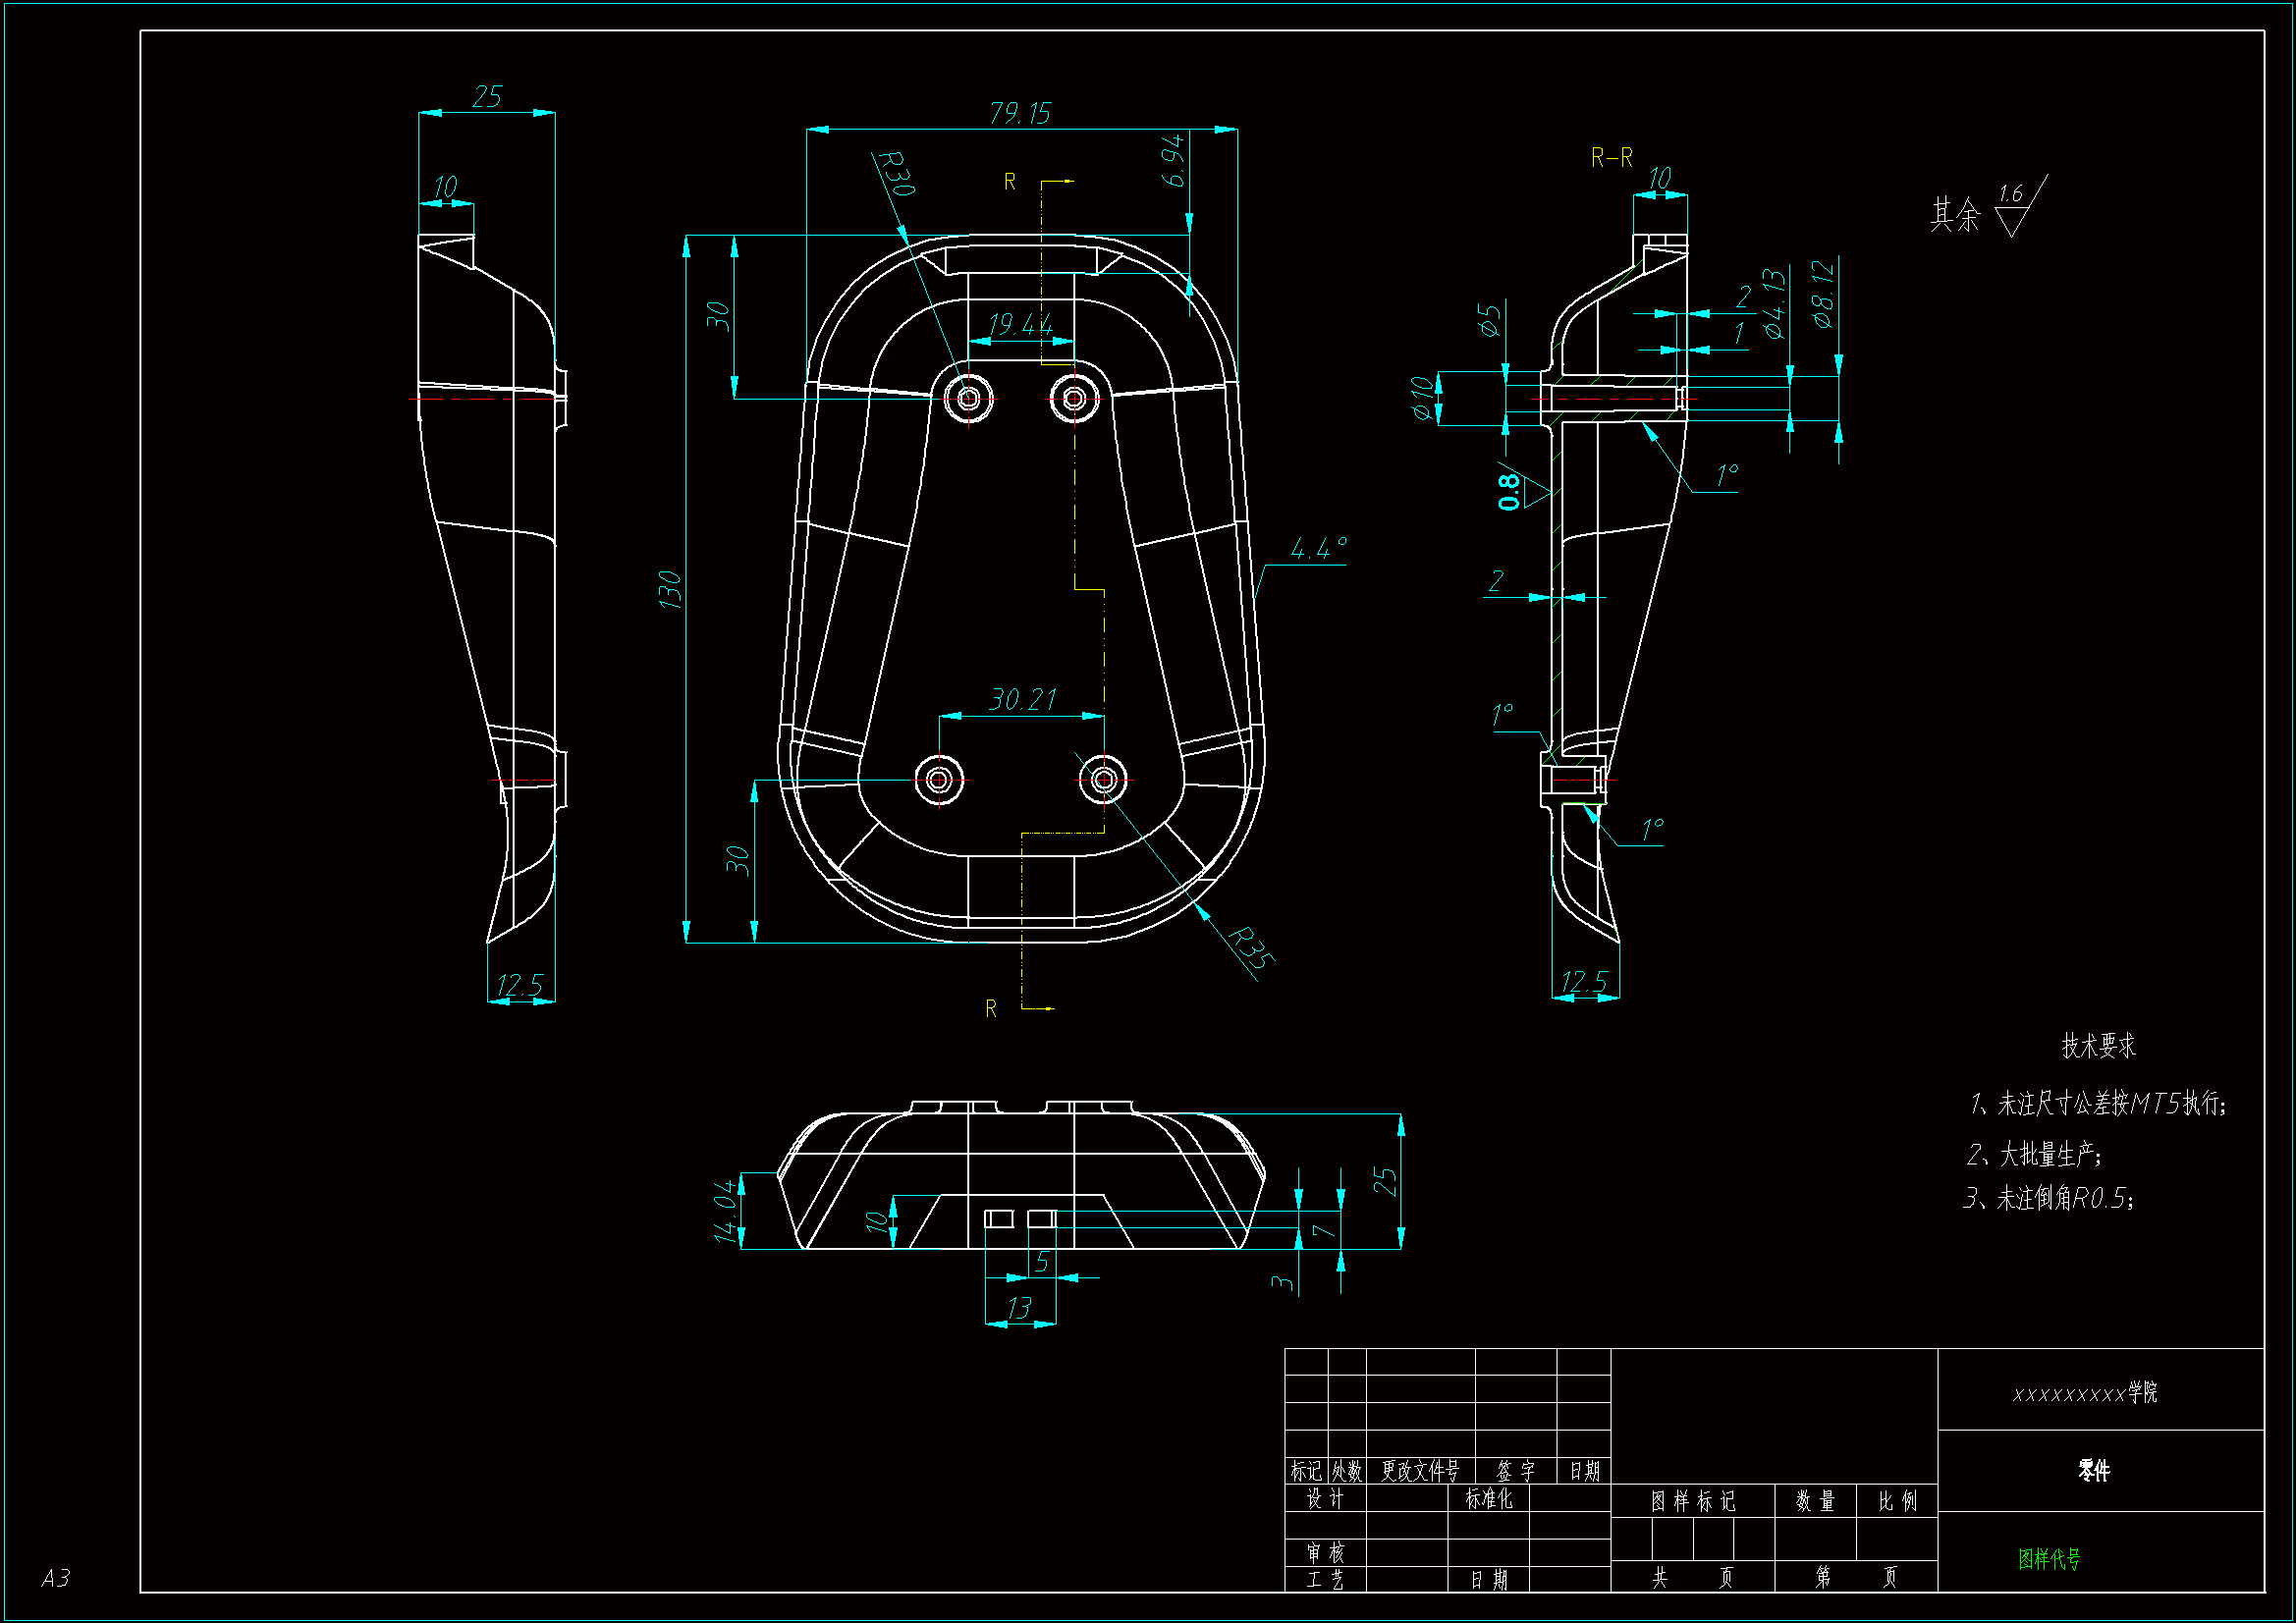Click the 技术要求 heading text
Viewport: 2296px width, 1623px height.
(x=2098, y=1046)
